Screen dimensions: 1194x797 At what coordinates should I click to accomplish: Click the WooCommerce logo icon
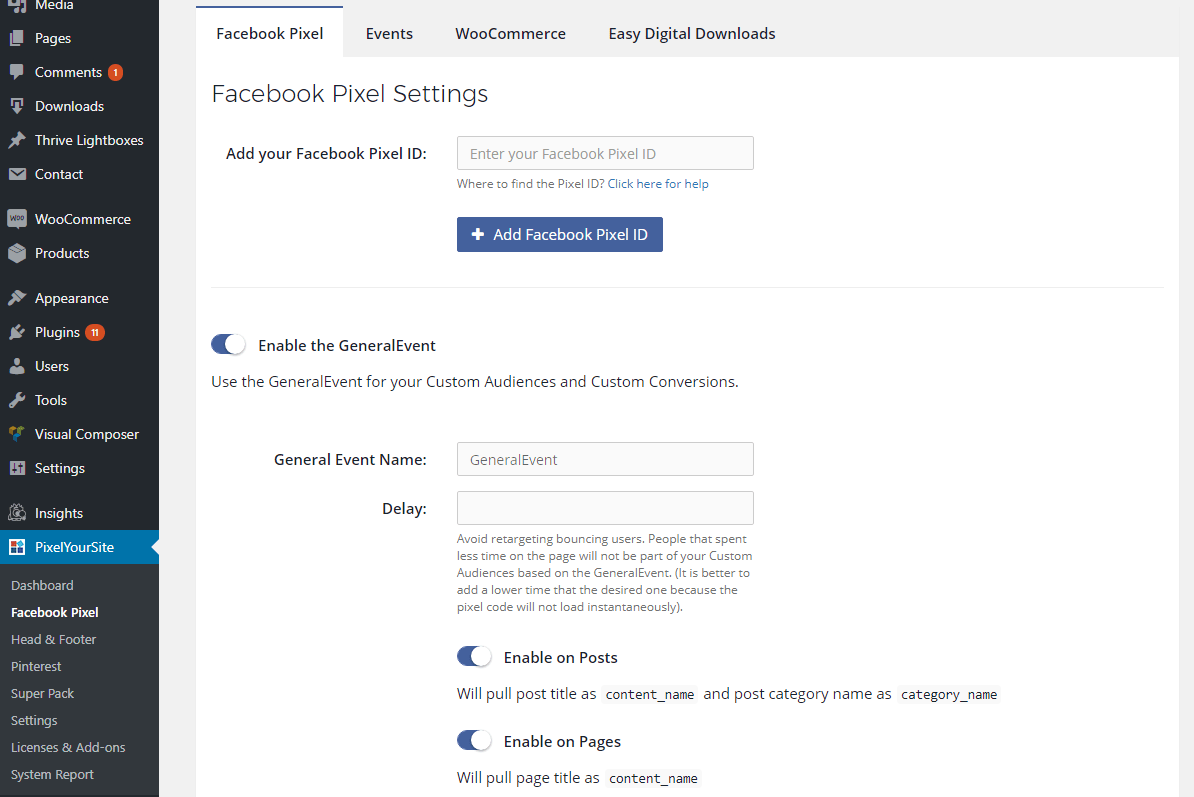pyautogui.click(x=17, y=219)
